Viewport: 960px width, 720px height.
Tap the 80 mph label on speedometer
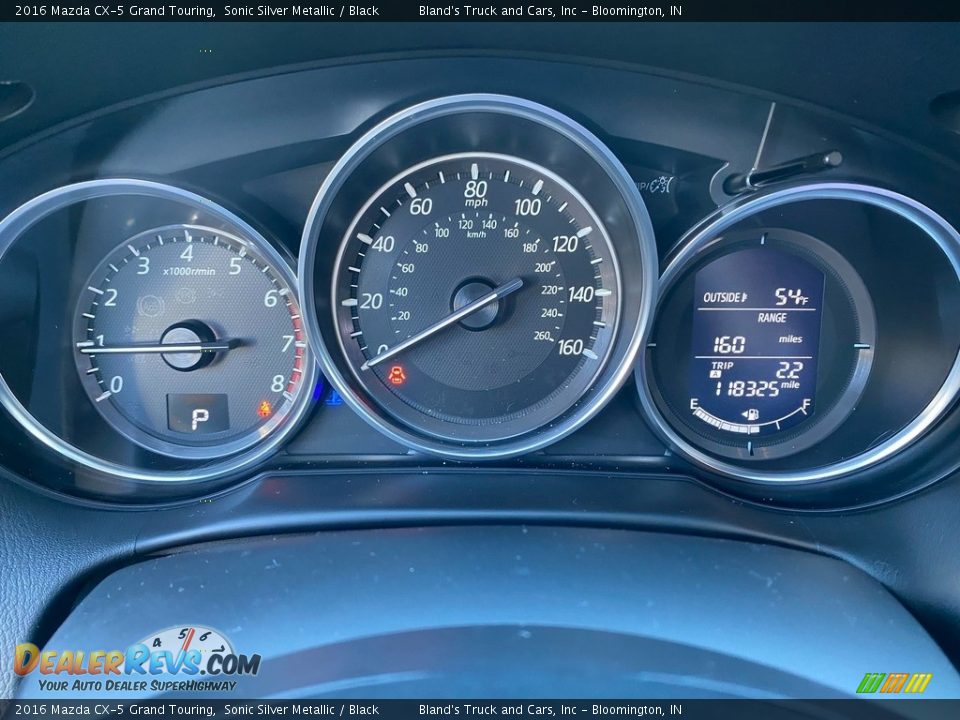click(476, 189)
